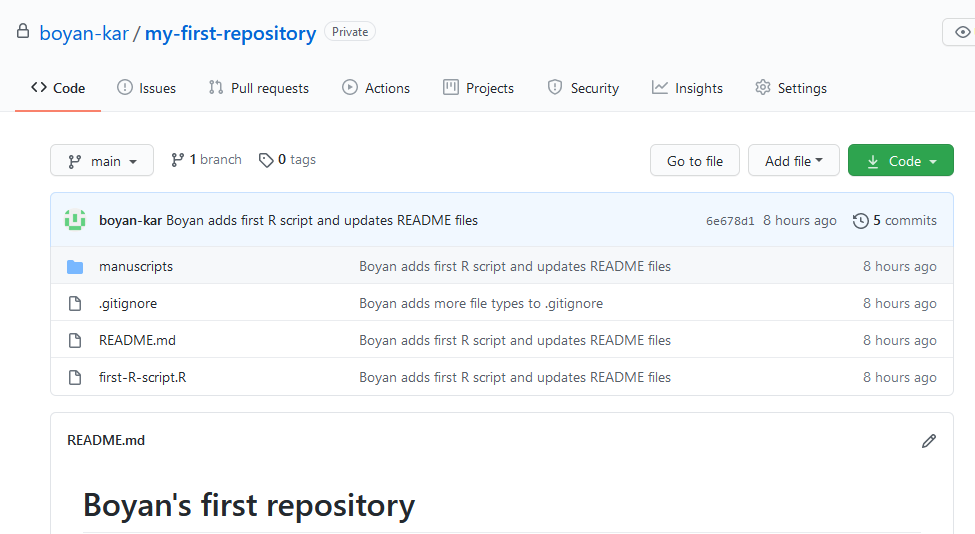Viewport: 975px width, 534px height.
Task: Open the my-first-repository link
Action: click(230, 33)
